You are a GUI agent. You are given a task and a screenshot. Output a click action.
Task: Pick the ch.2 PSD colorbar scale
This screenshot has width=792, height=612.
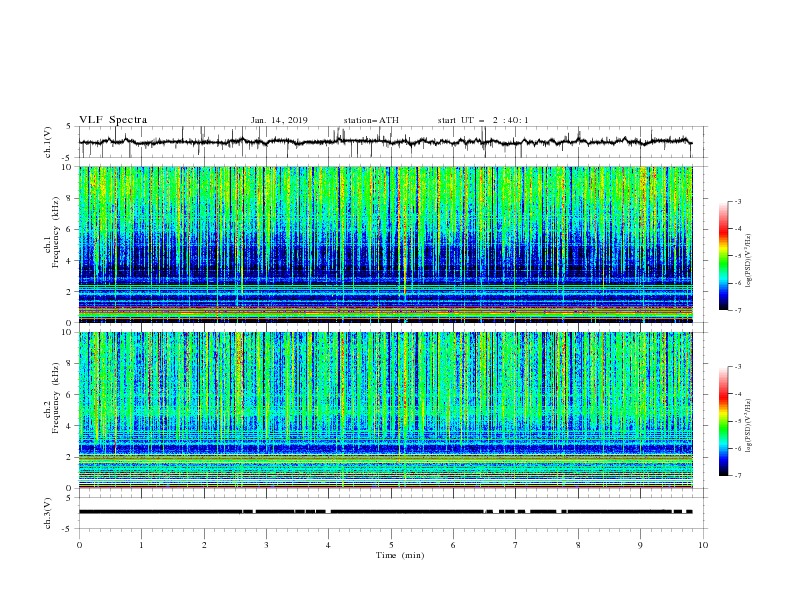pyautogui.click(x=723, y=421)
